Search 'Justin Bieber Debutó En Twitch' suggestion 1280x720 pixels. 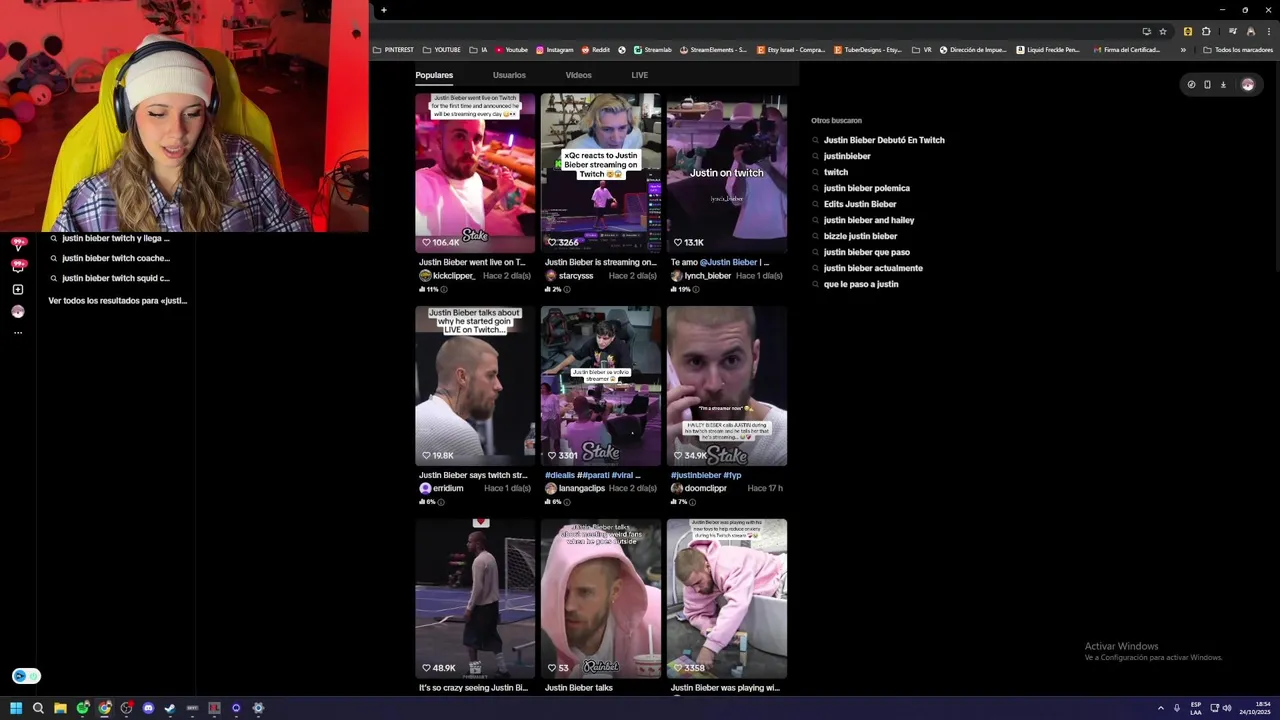coord(884,140)
